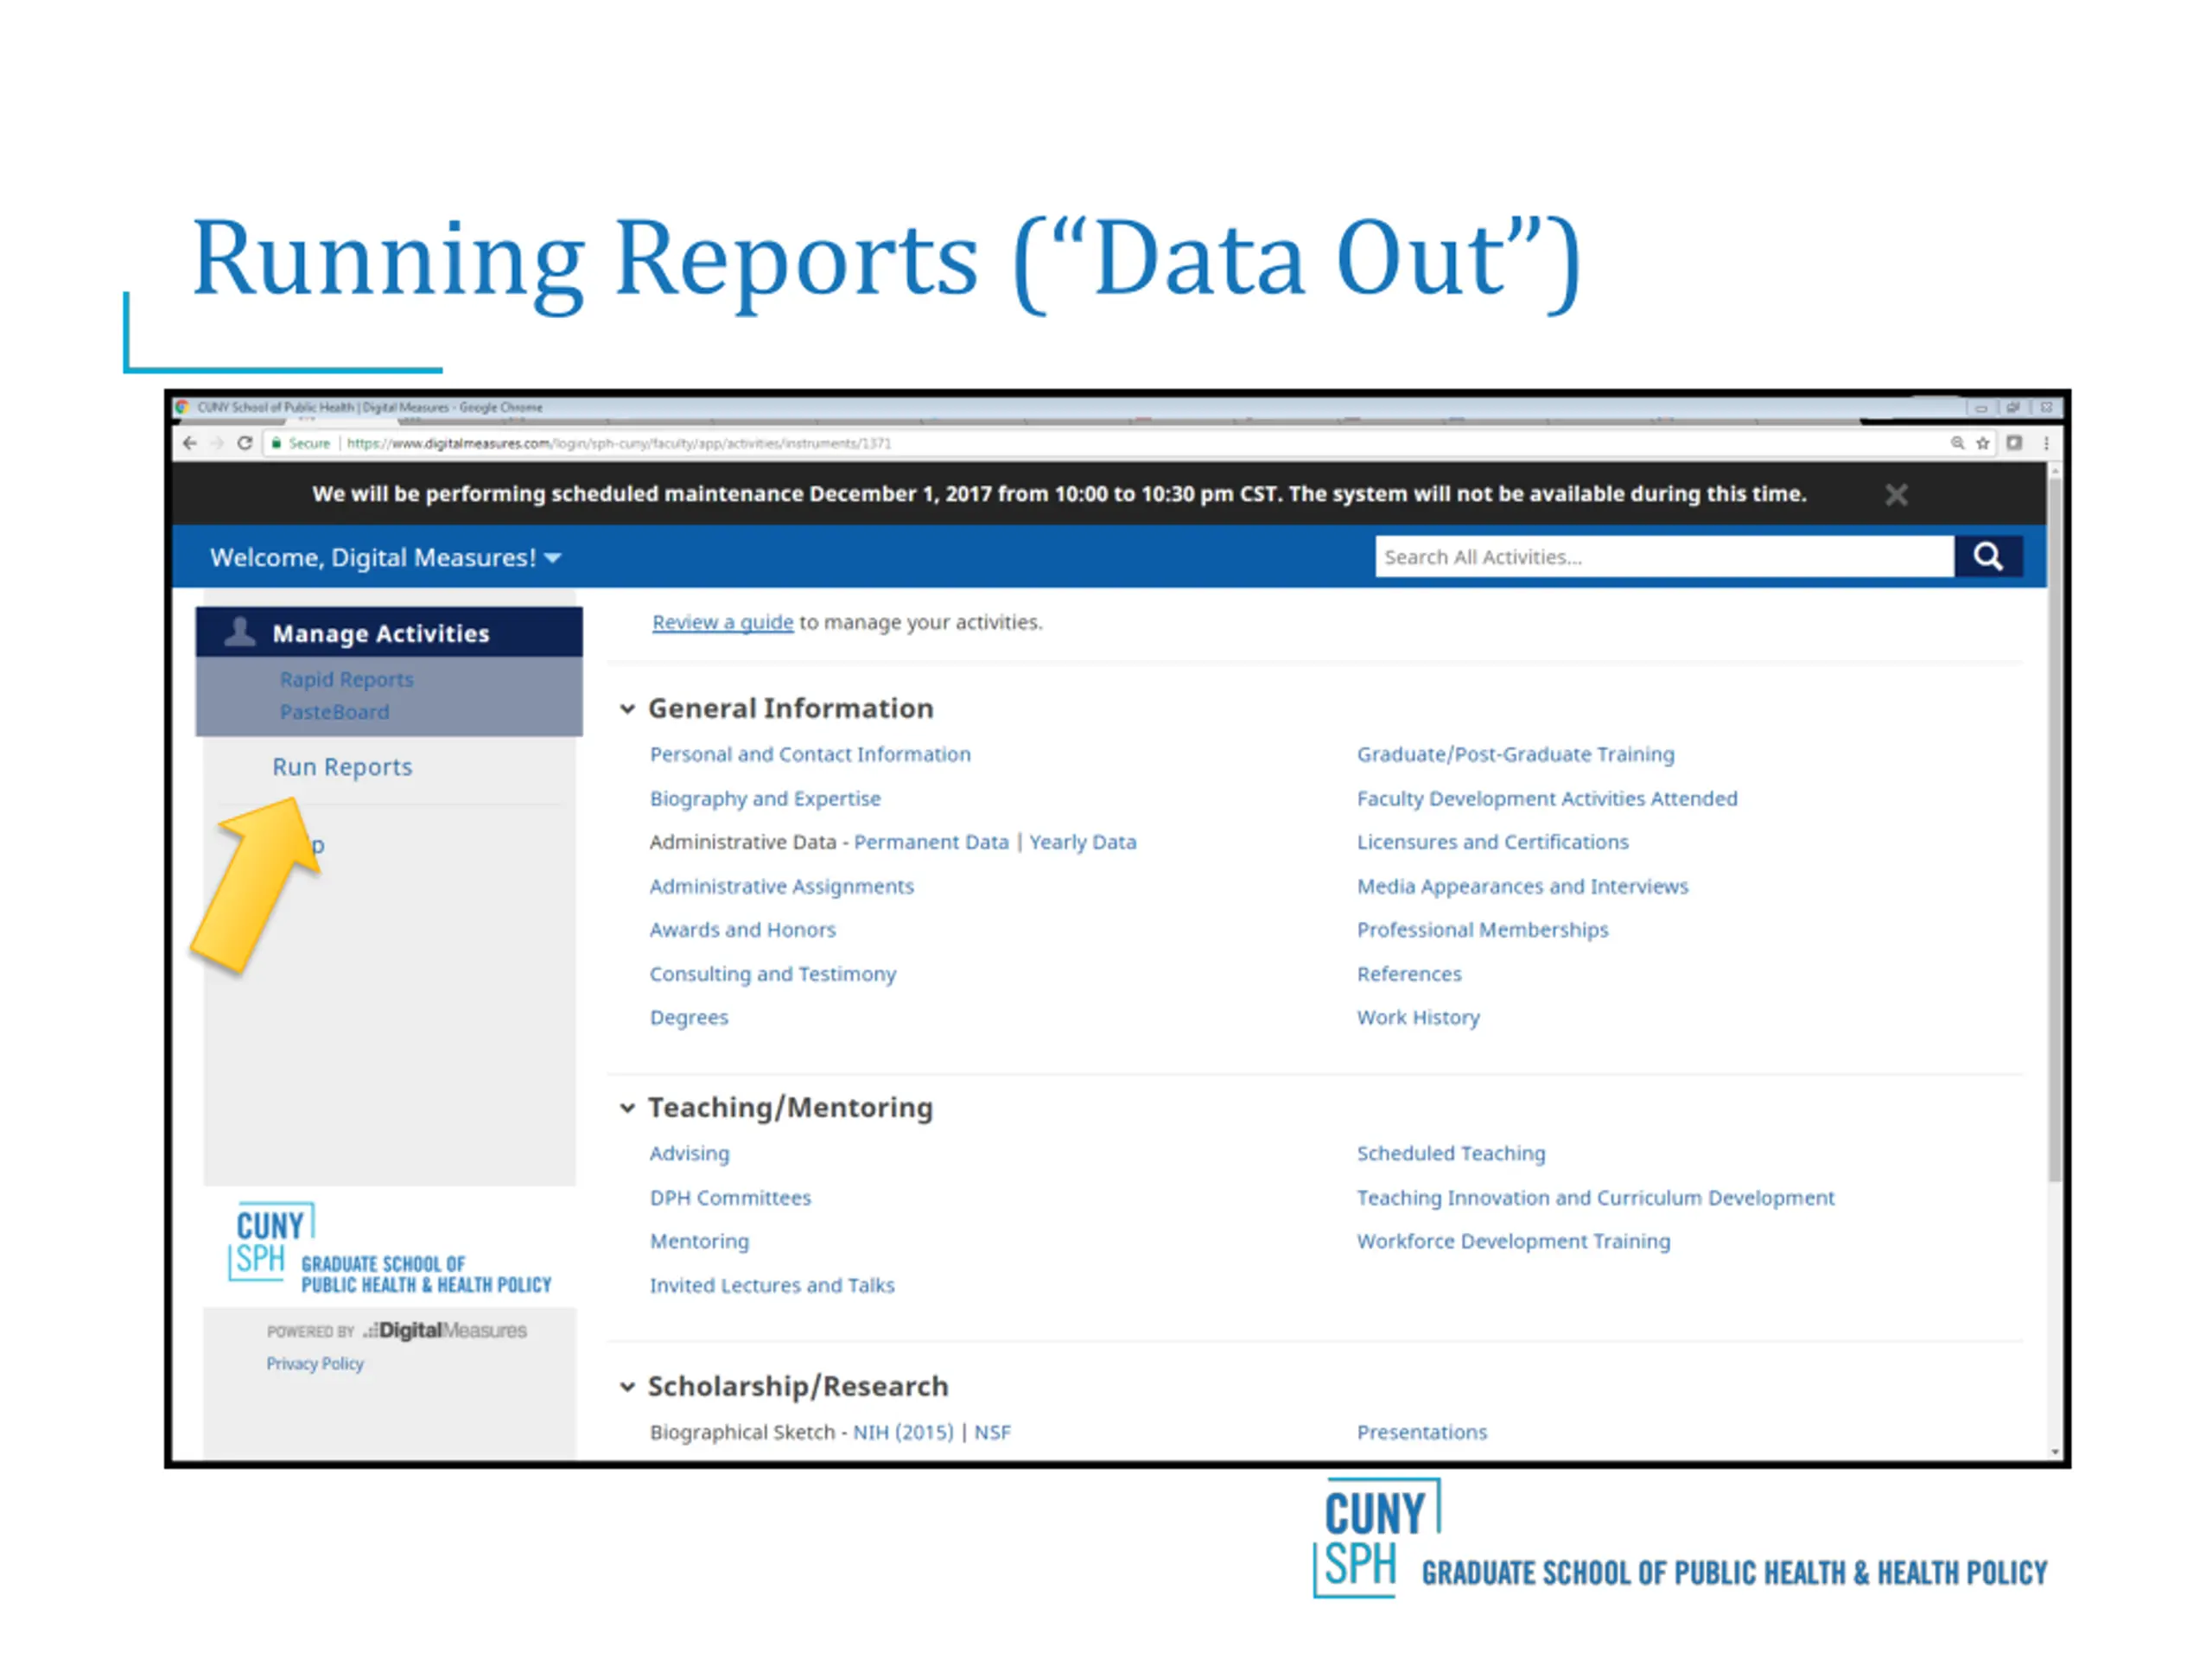Collapse the Scholarship/Research section
2212x1659 pixels.
(627, 1387)
